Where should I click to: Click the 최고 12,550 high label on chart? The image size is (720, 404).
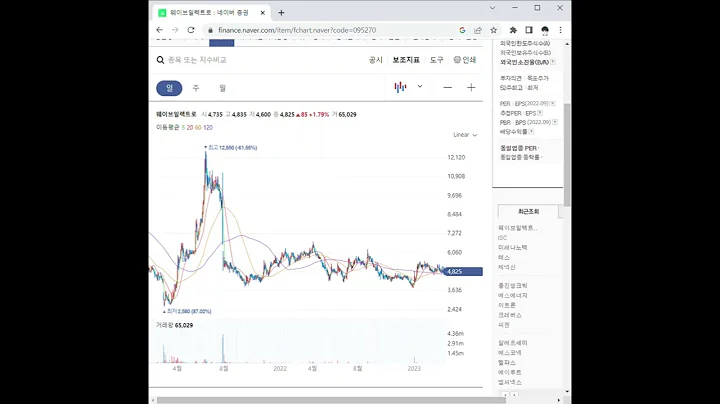(x=232, y=147)
